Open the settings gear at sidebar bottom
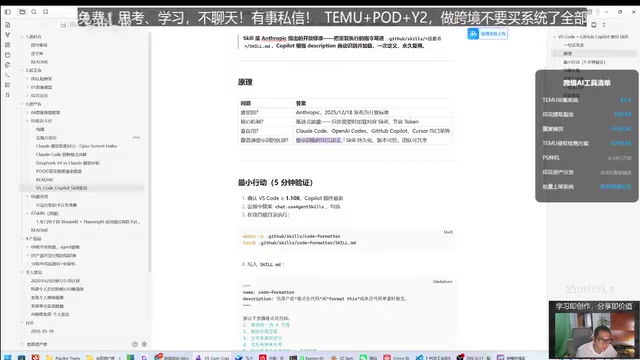Viewport: 640px width, 360px height. click(144, 344)
